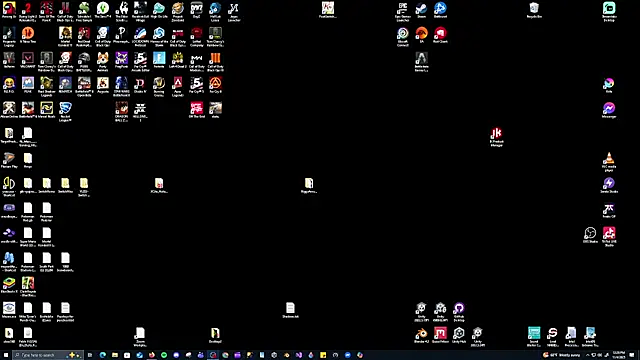Screen dimensions: 640x360
Task: Open the GitHub Desktop shortcut
Action: [459, 312]
